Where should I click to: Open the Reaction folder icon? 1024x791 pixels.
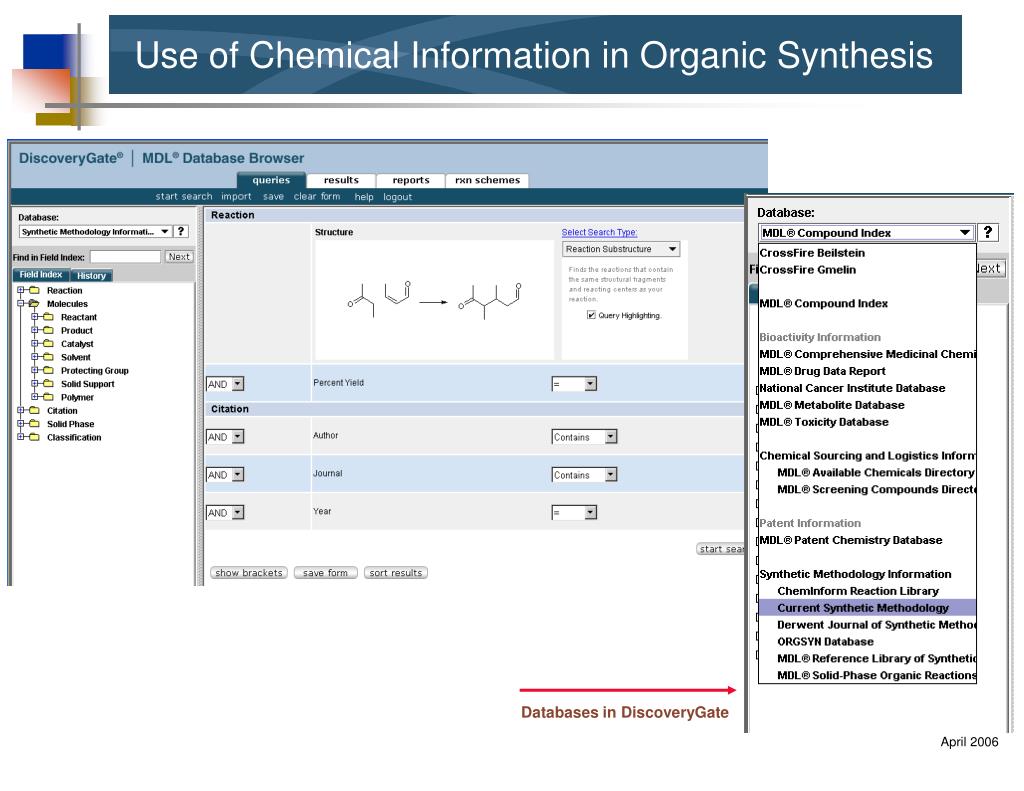[35, 290]
